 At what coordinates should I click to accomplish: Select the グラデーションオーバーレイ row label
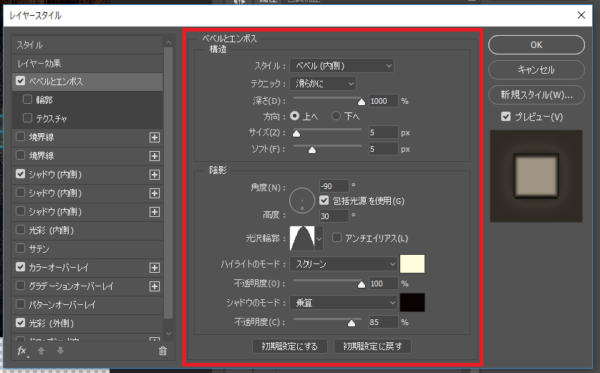tap(71, 286)
